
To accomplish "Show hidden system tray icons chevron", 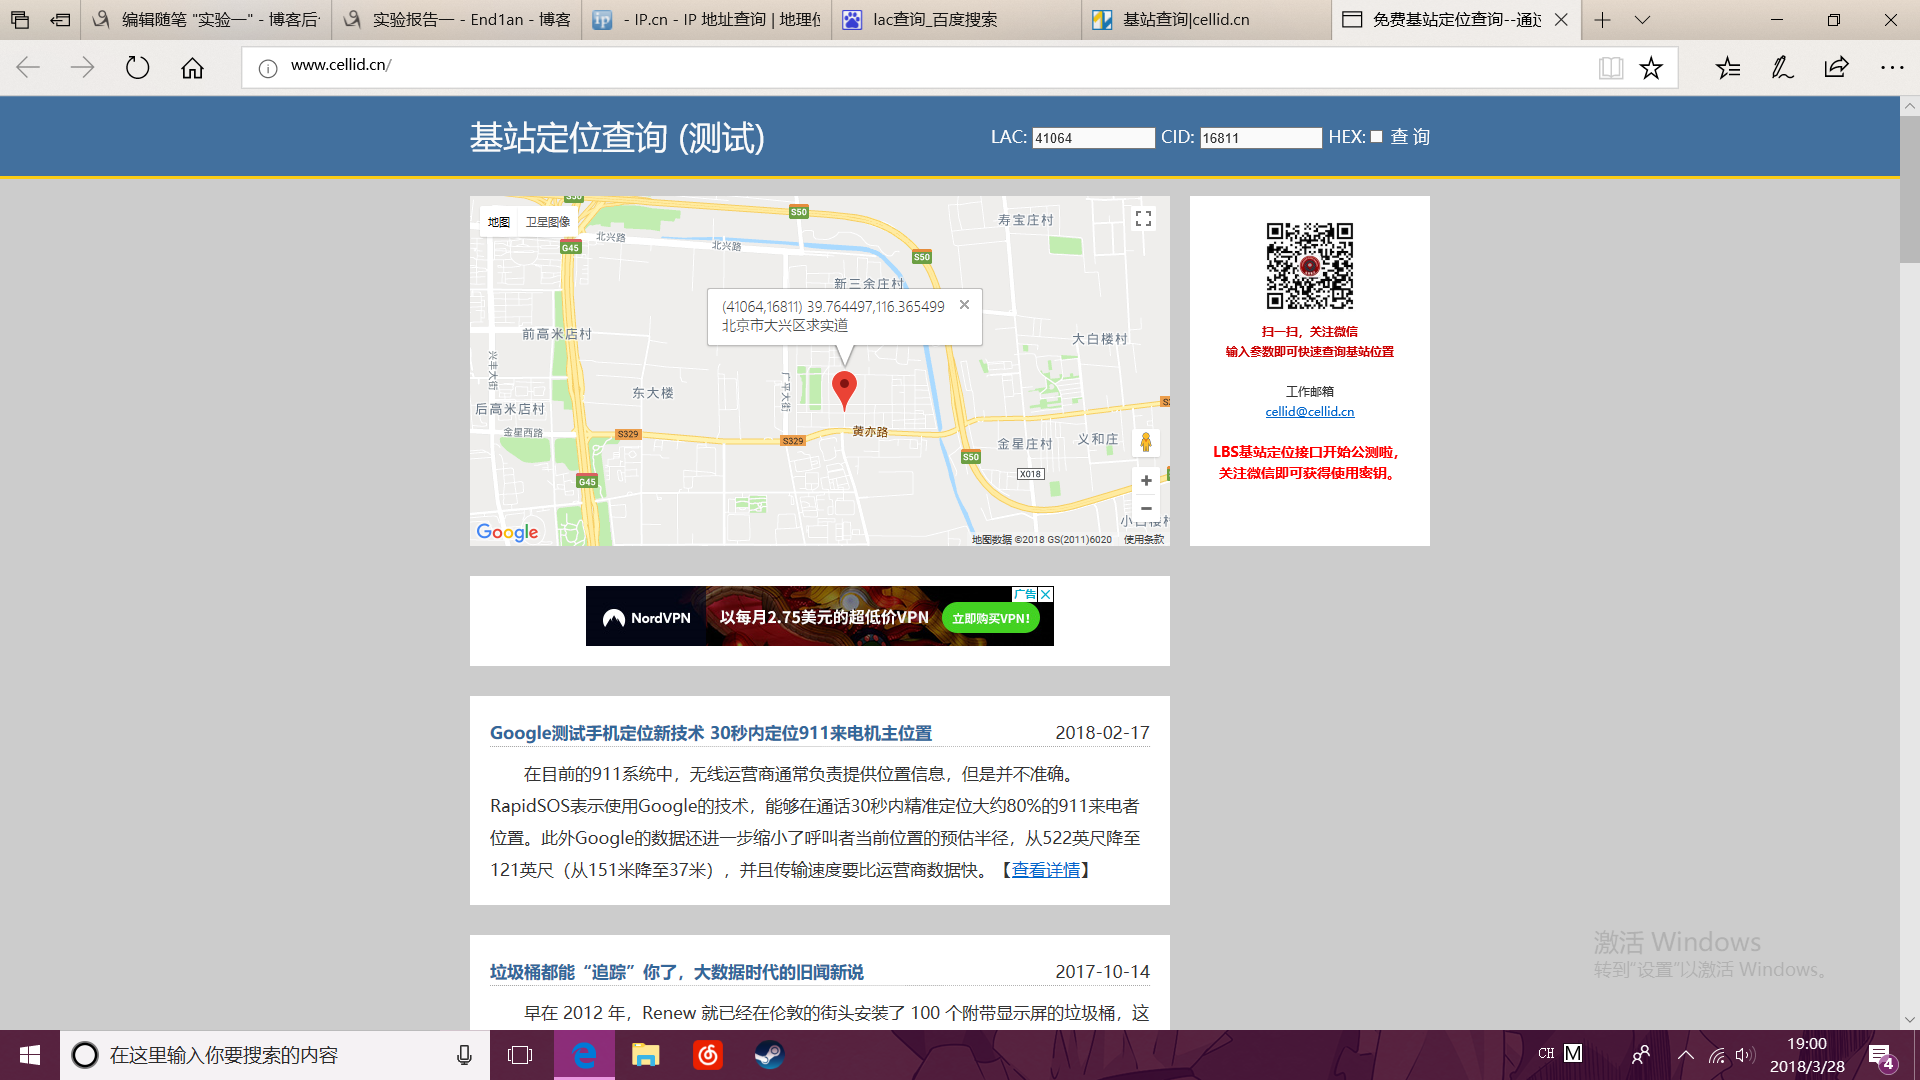I will [x=1685, y=1055].
